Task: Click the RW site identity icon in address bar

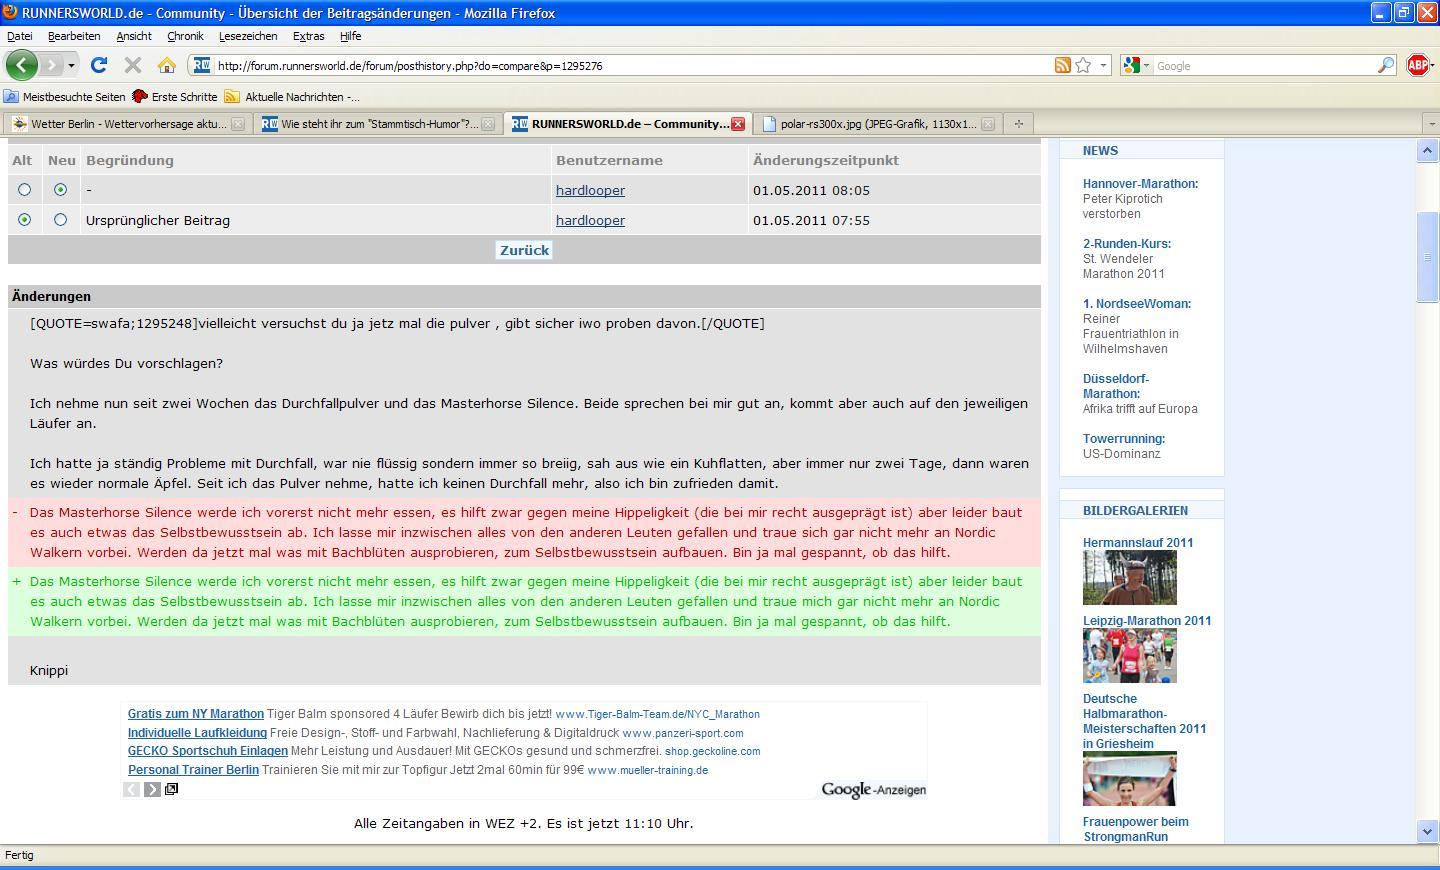Action: pos(201,65)
